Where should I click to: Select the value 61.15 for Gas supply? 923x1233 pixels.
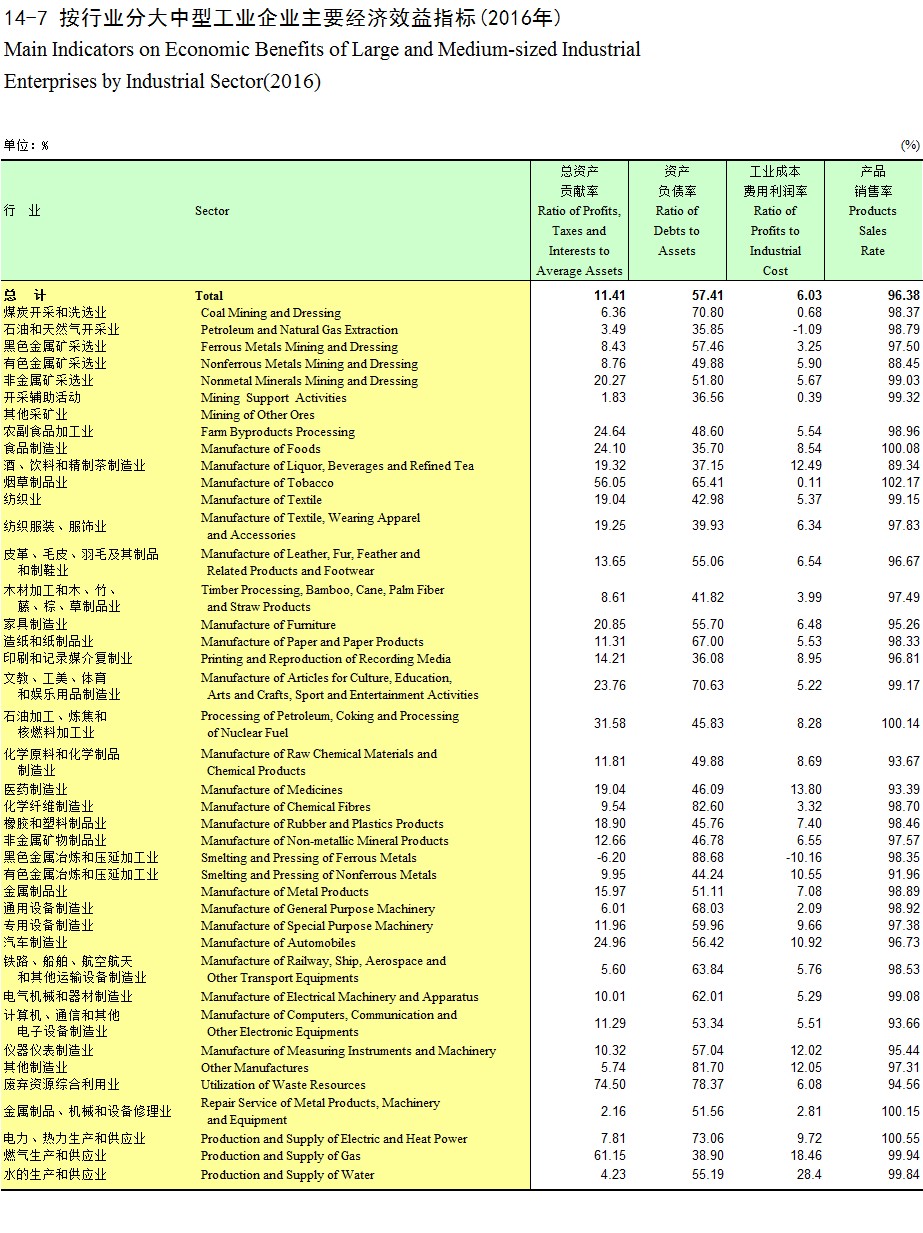[609, 1156]
